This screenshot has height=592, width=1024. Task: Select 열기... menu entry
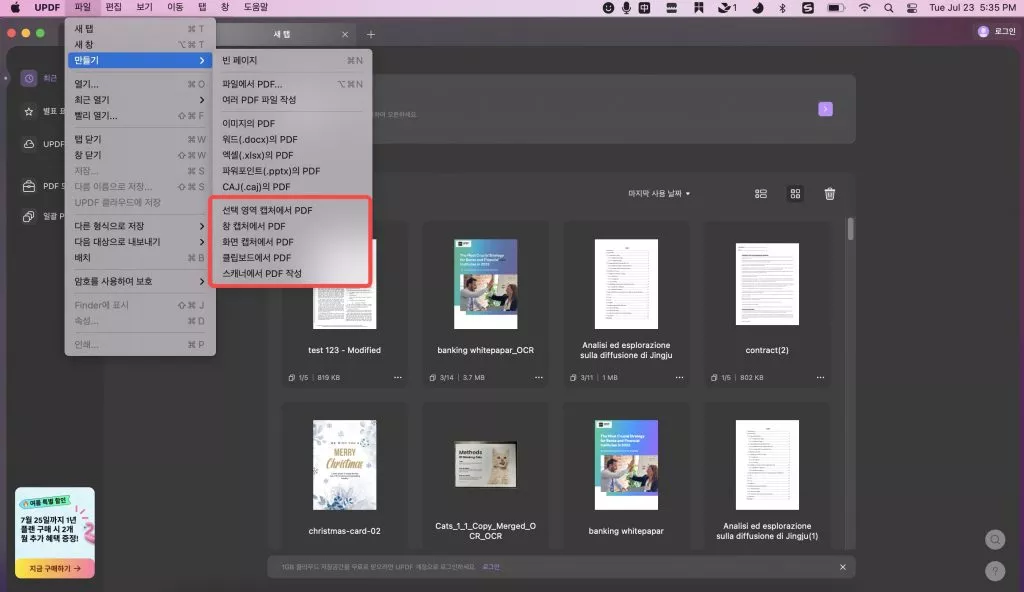click(x=140, y=84)
